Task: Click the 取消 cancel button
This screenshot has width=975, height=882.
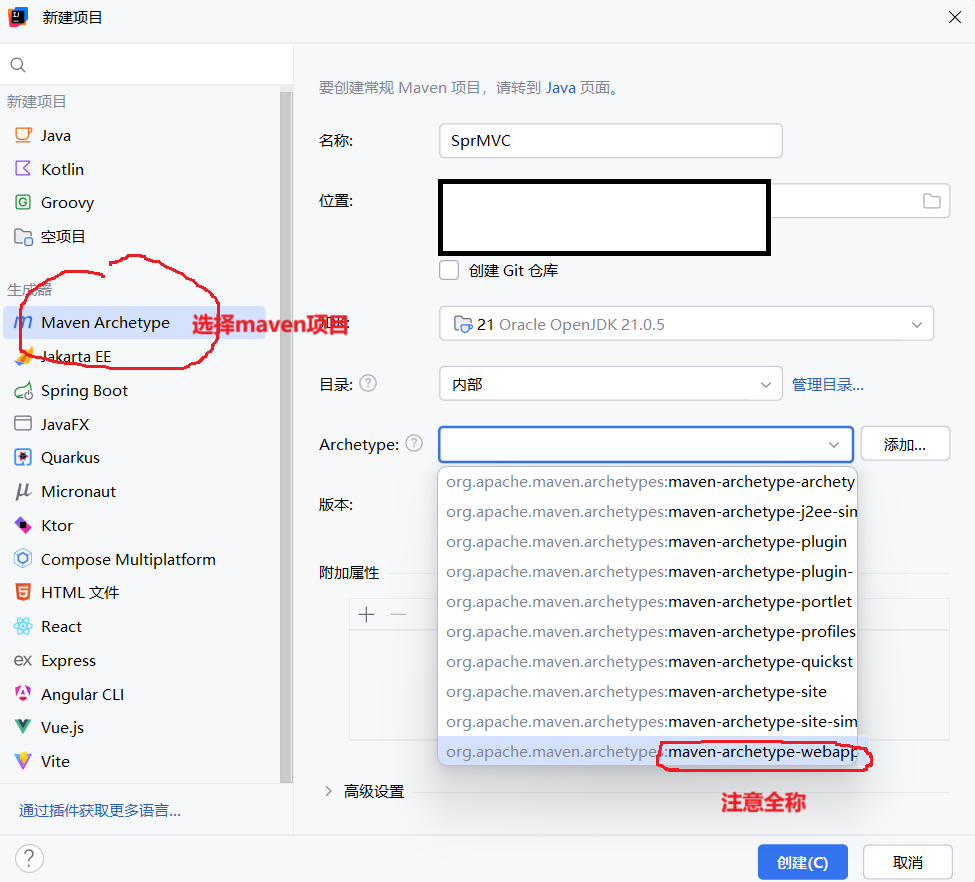Action: point(907,862)
